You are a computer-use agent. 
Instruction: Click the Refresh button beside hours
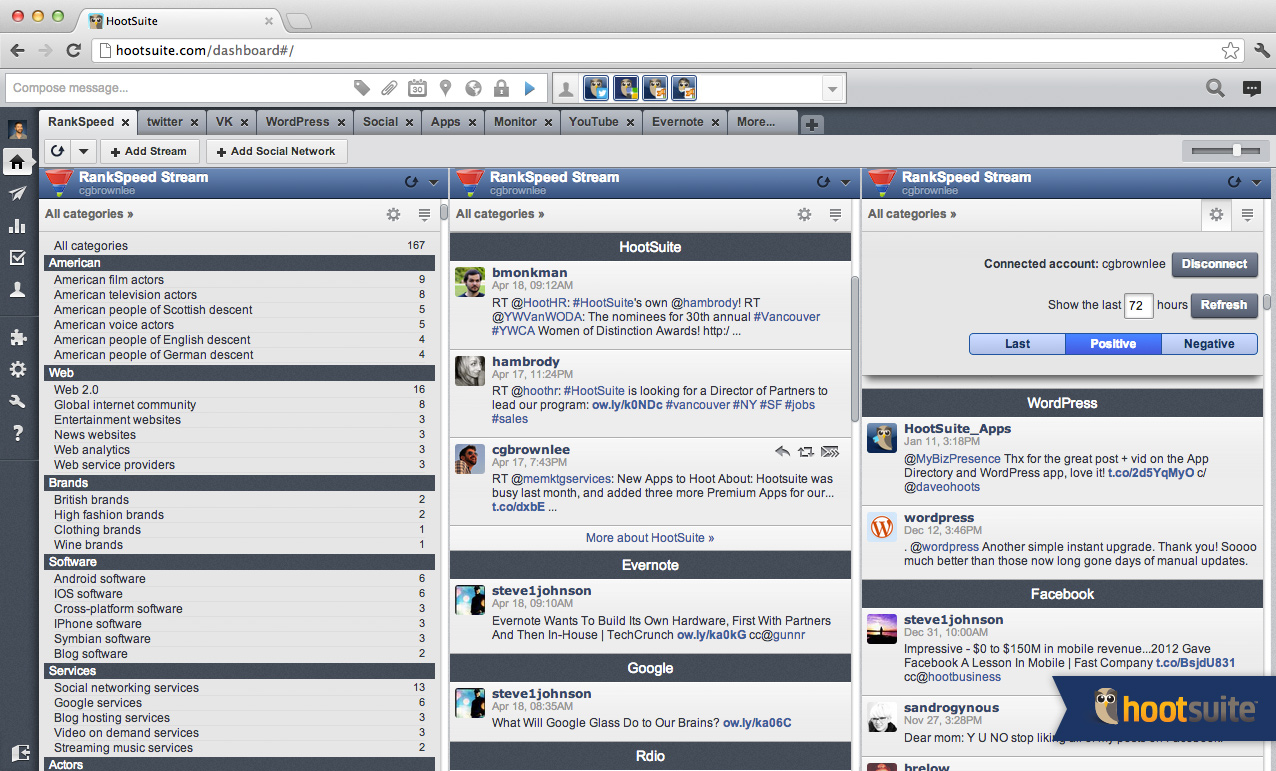coord(1224,305)
